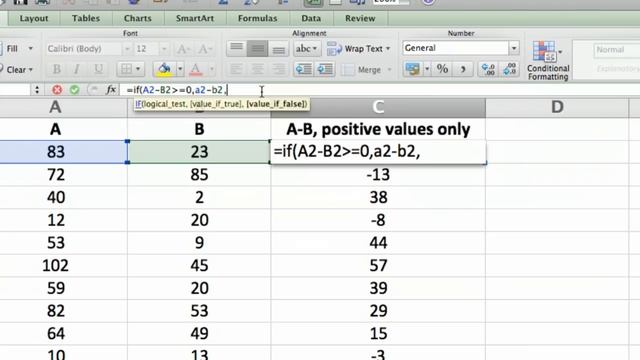Screen dimensions: 640x360
Task: Click the name box stepper arrows
Action: click(37, 90)
